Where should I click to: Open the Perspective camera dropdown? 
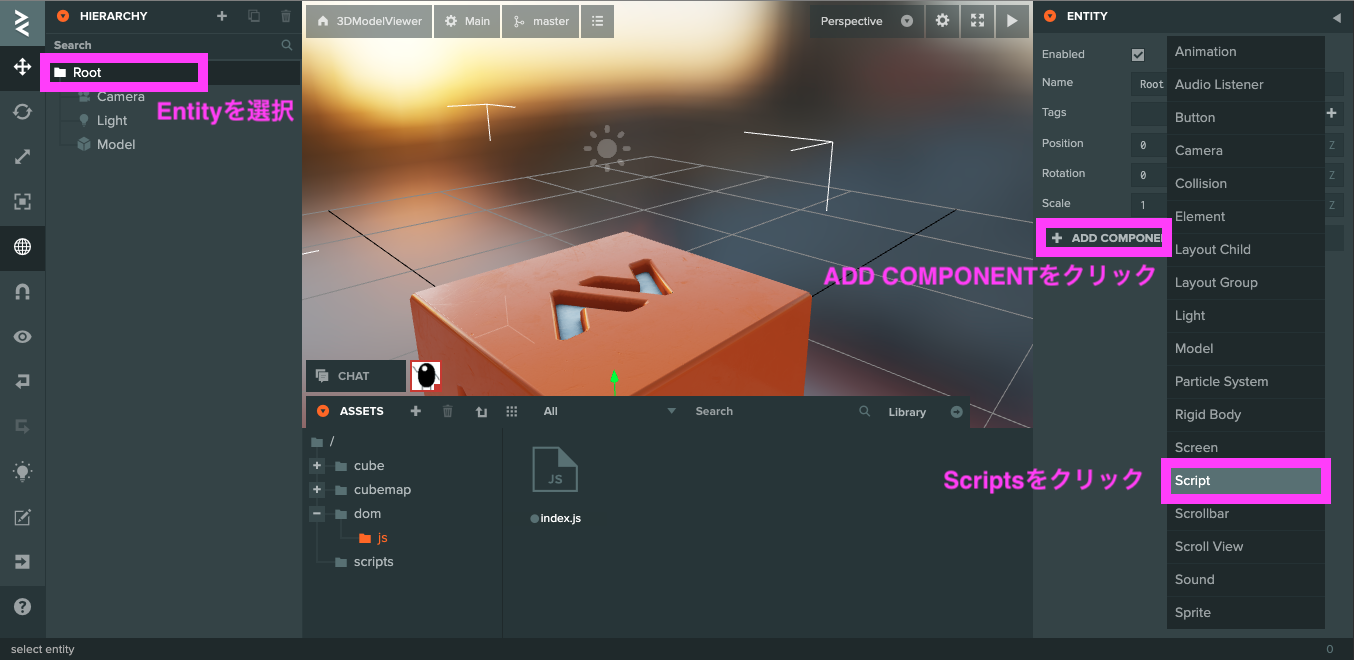pos(867,21)
